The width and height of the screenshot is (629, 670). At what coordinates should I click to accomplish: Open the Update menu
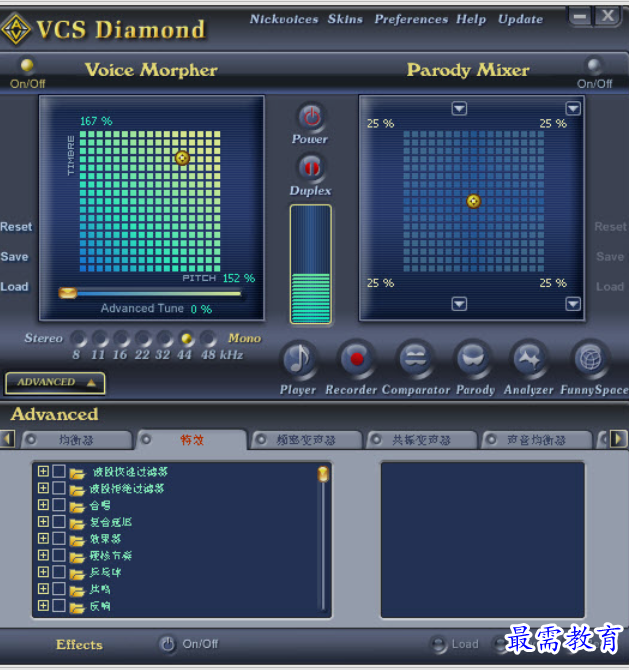[520, 19]
